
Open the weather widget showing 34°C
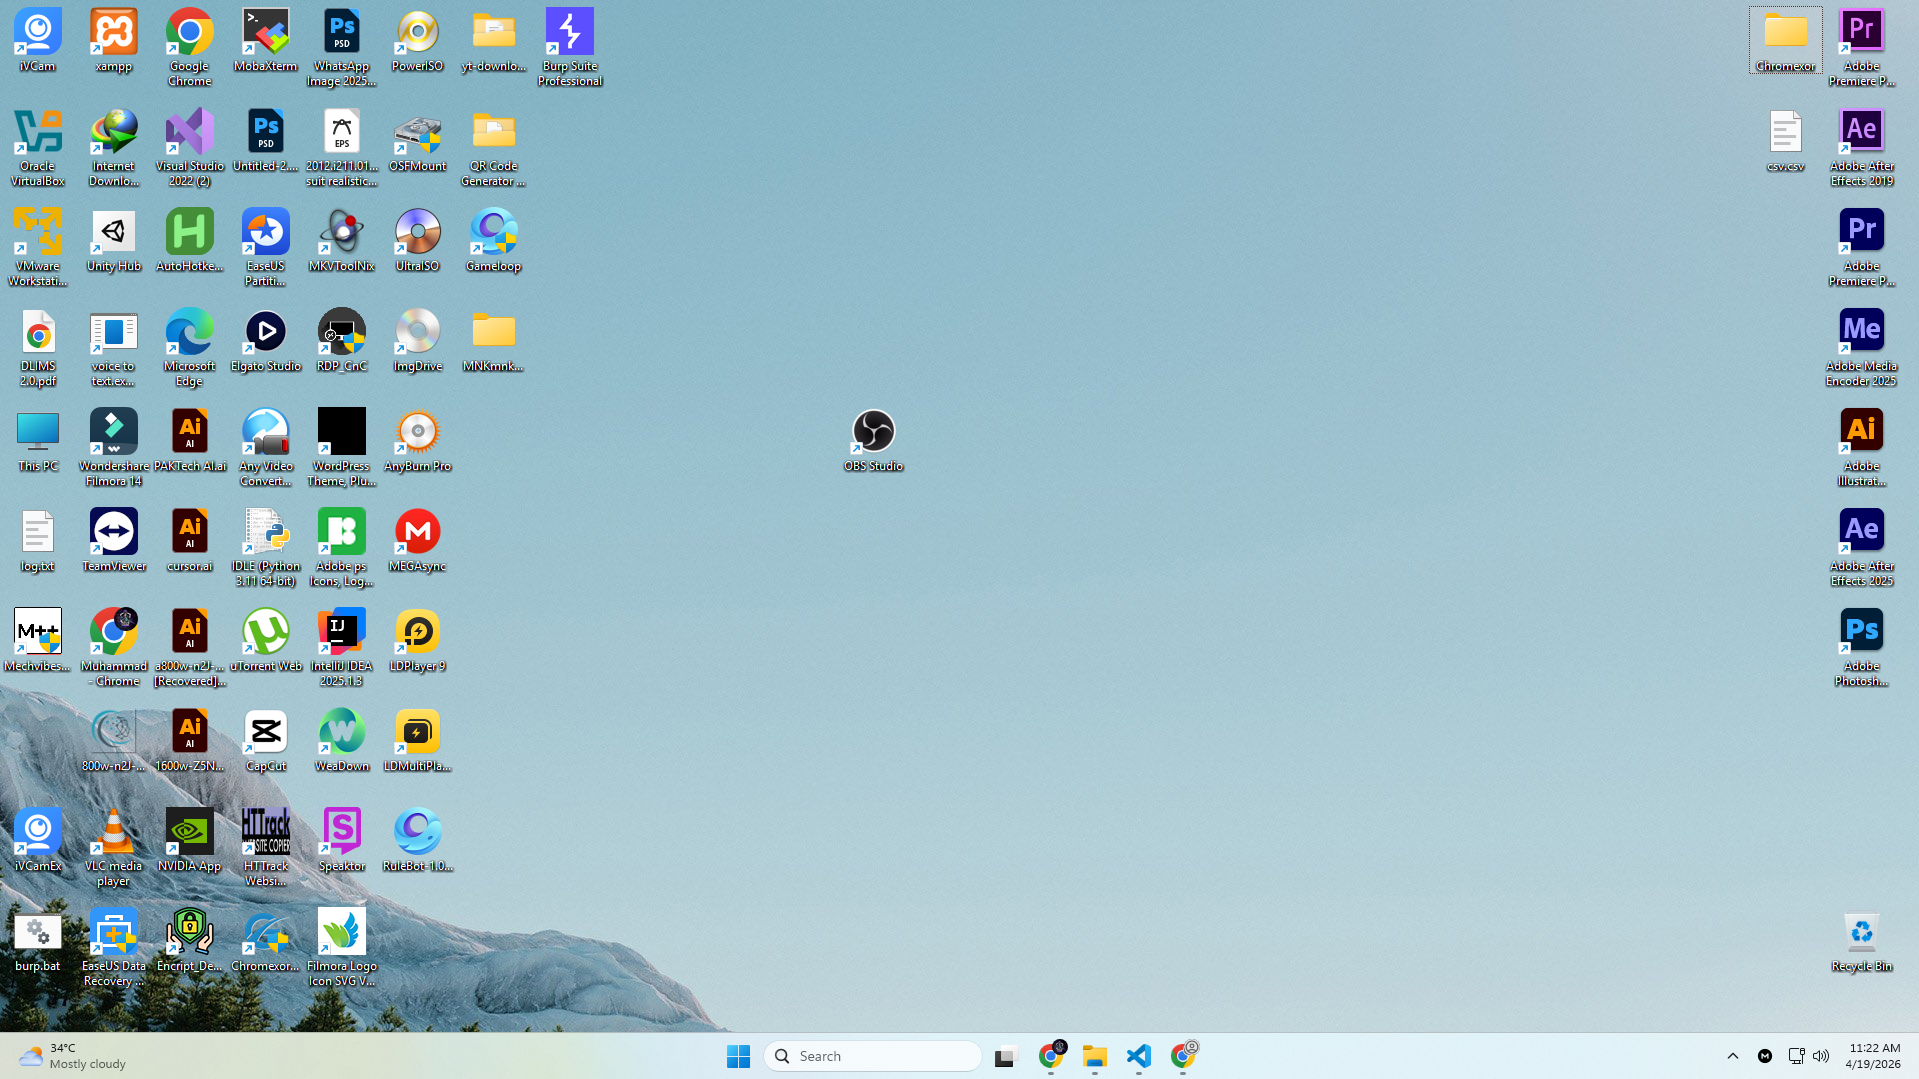pyautogui.click(x=70, y=1056)
